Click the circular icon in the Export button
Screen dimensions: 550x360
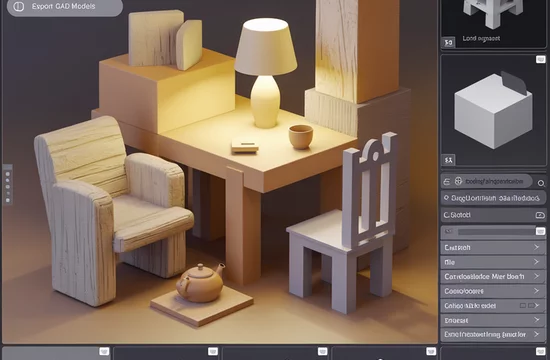[18, 7]
